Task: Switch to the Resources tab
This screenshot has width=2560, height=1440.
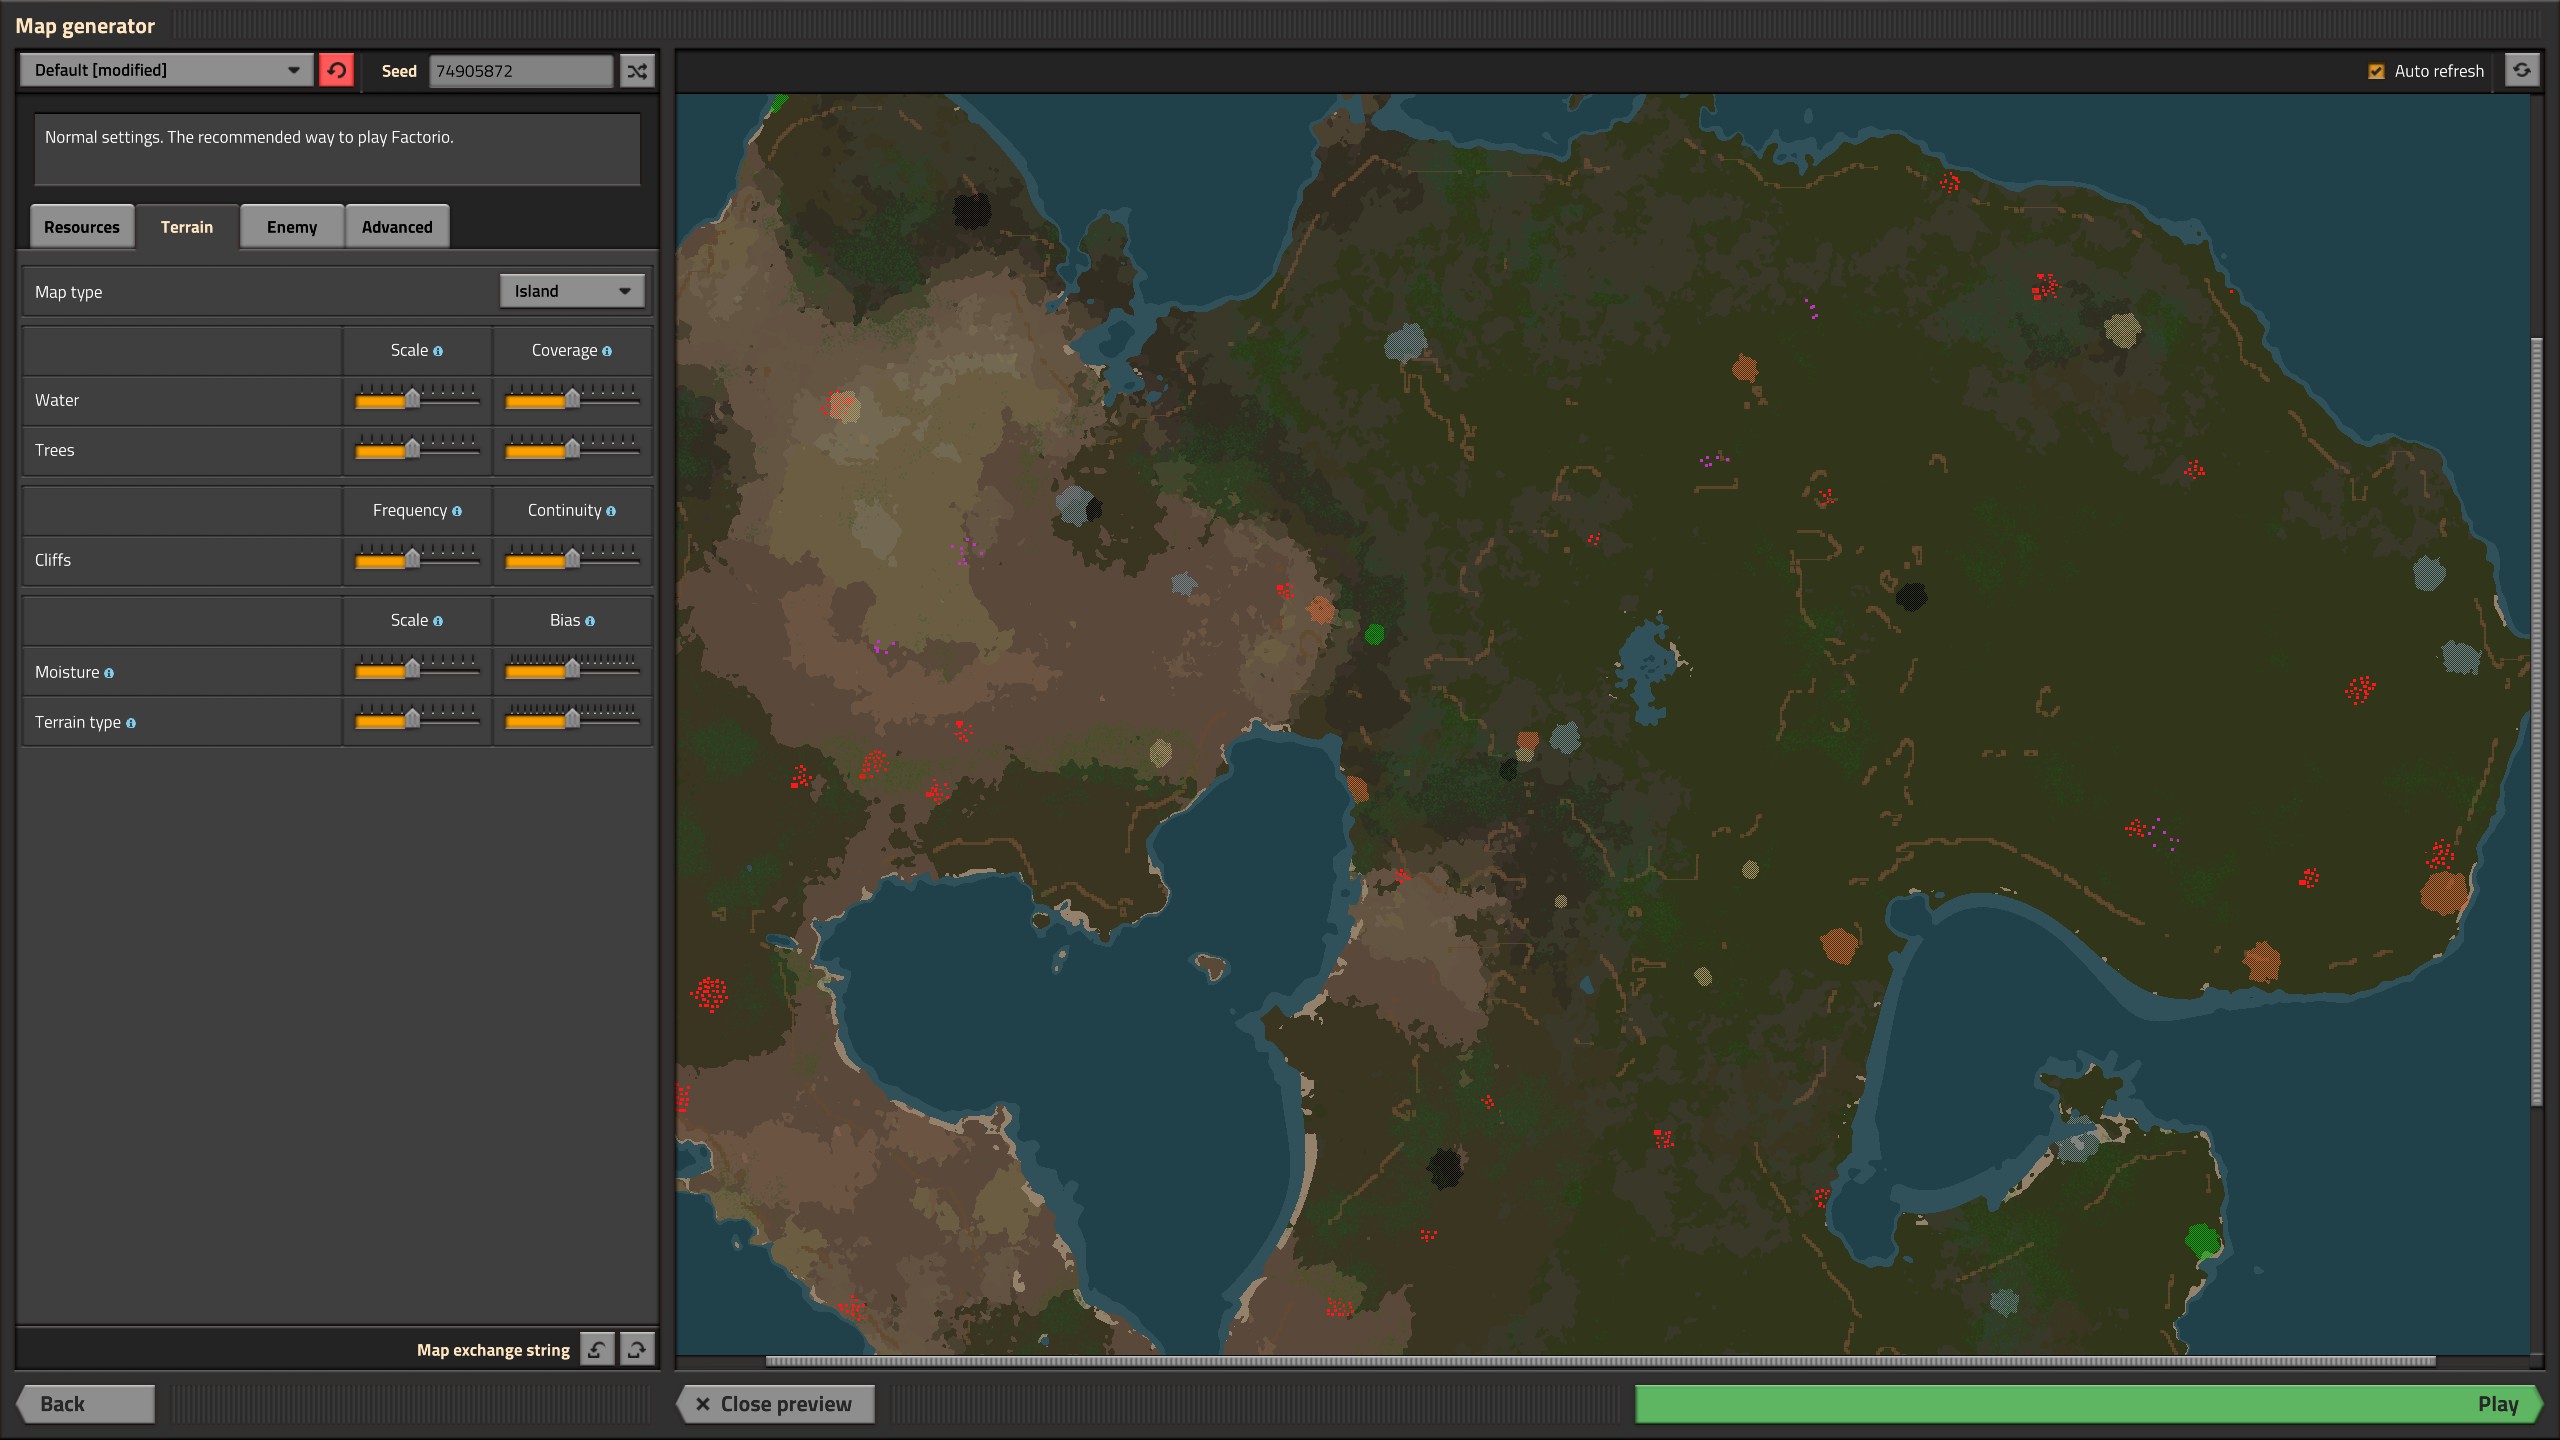Action: [82, 227]
